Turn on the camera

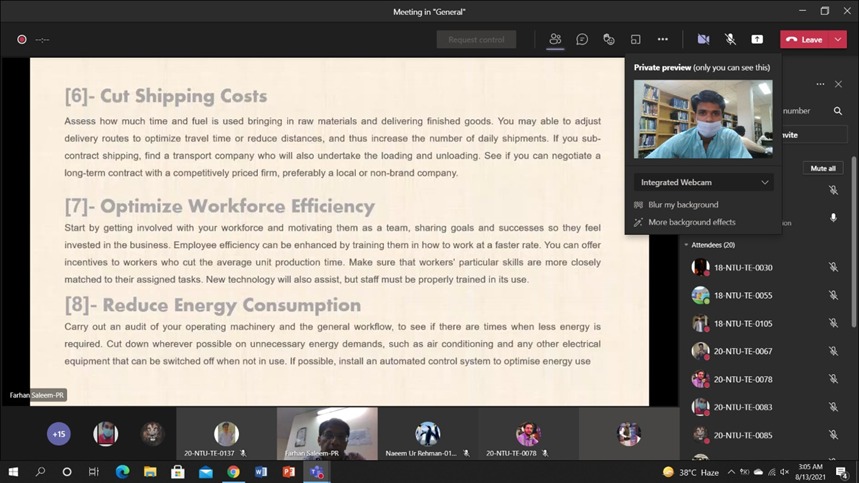pos(703,39)
